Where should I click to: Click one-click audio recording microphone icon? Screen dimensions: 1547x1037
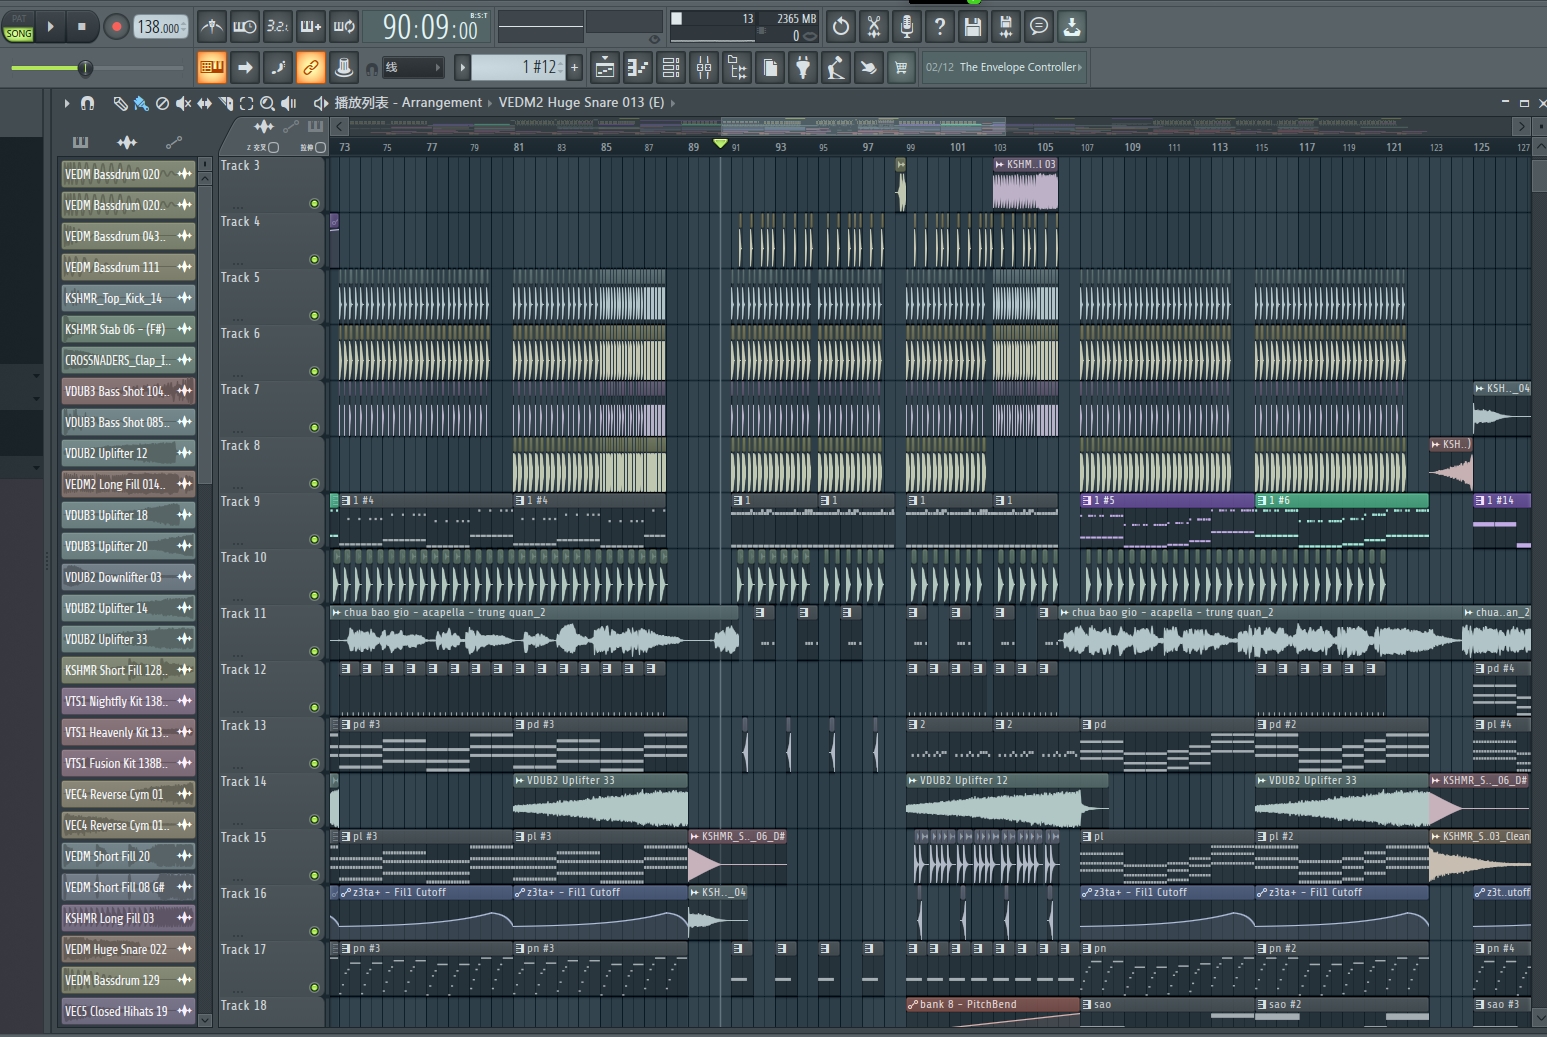pos(907,27)
